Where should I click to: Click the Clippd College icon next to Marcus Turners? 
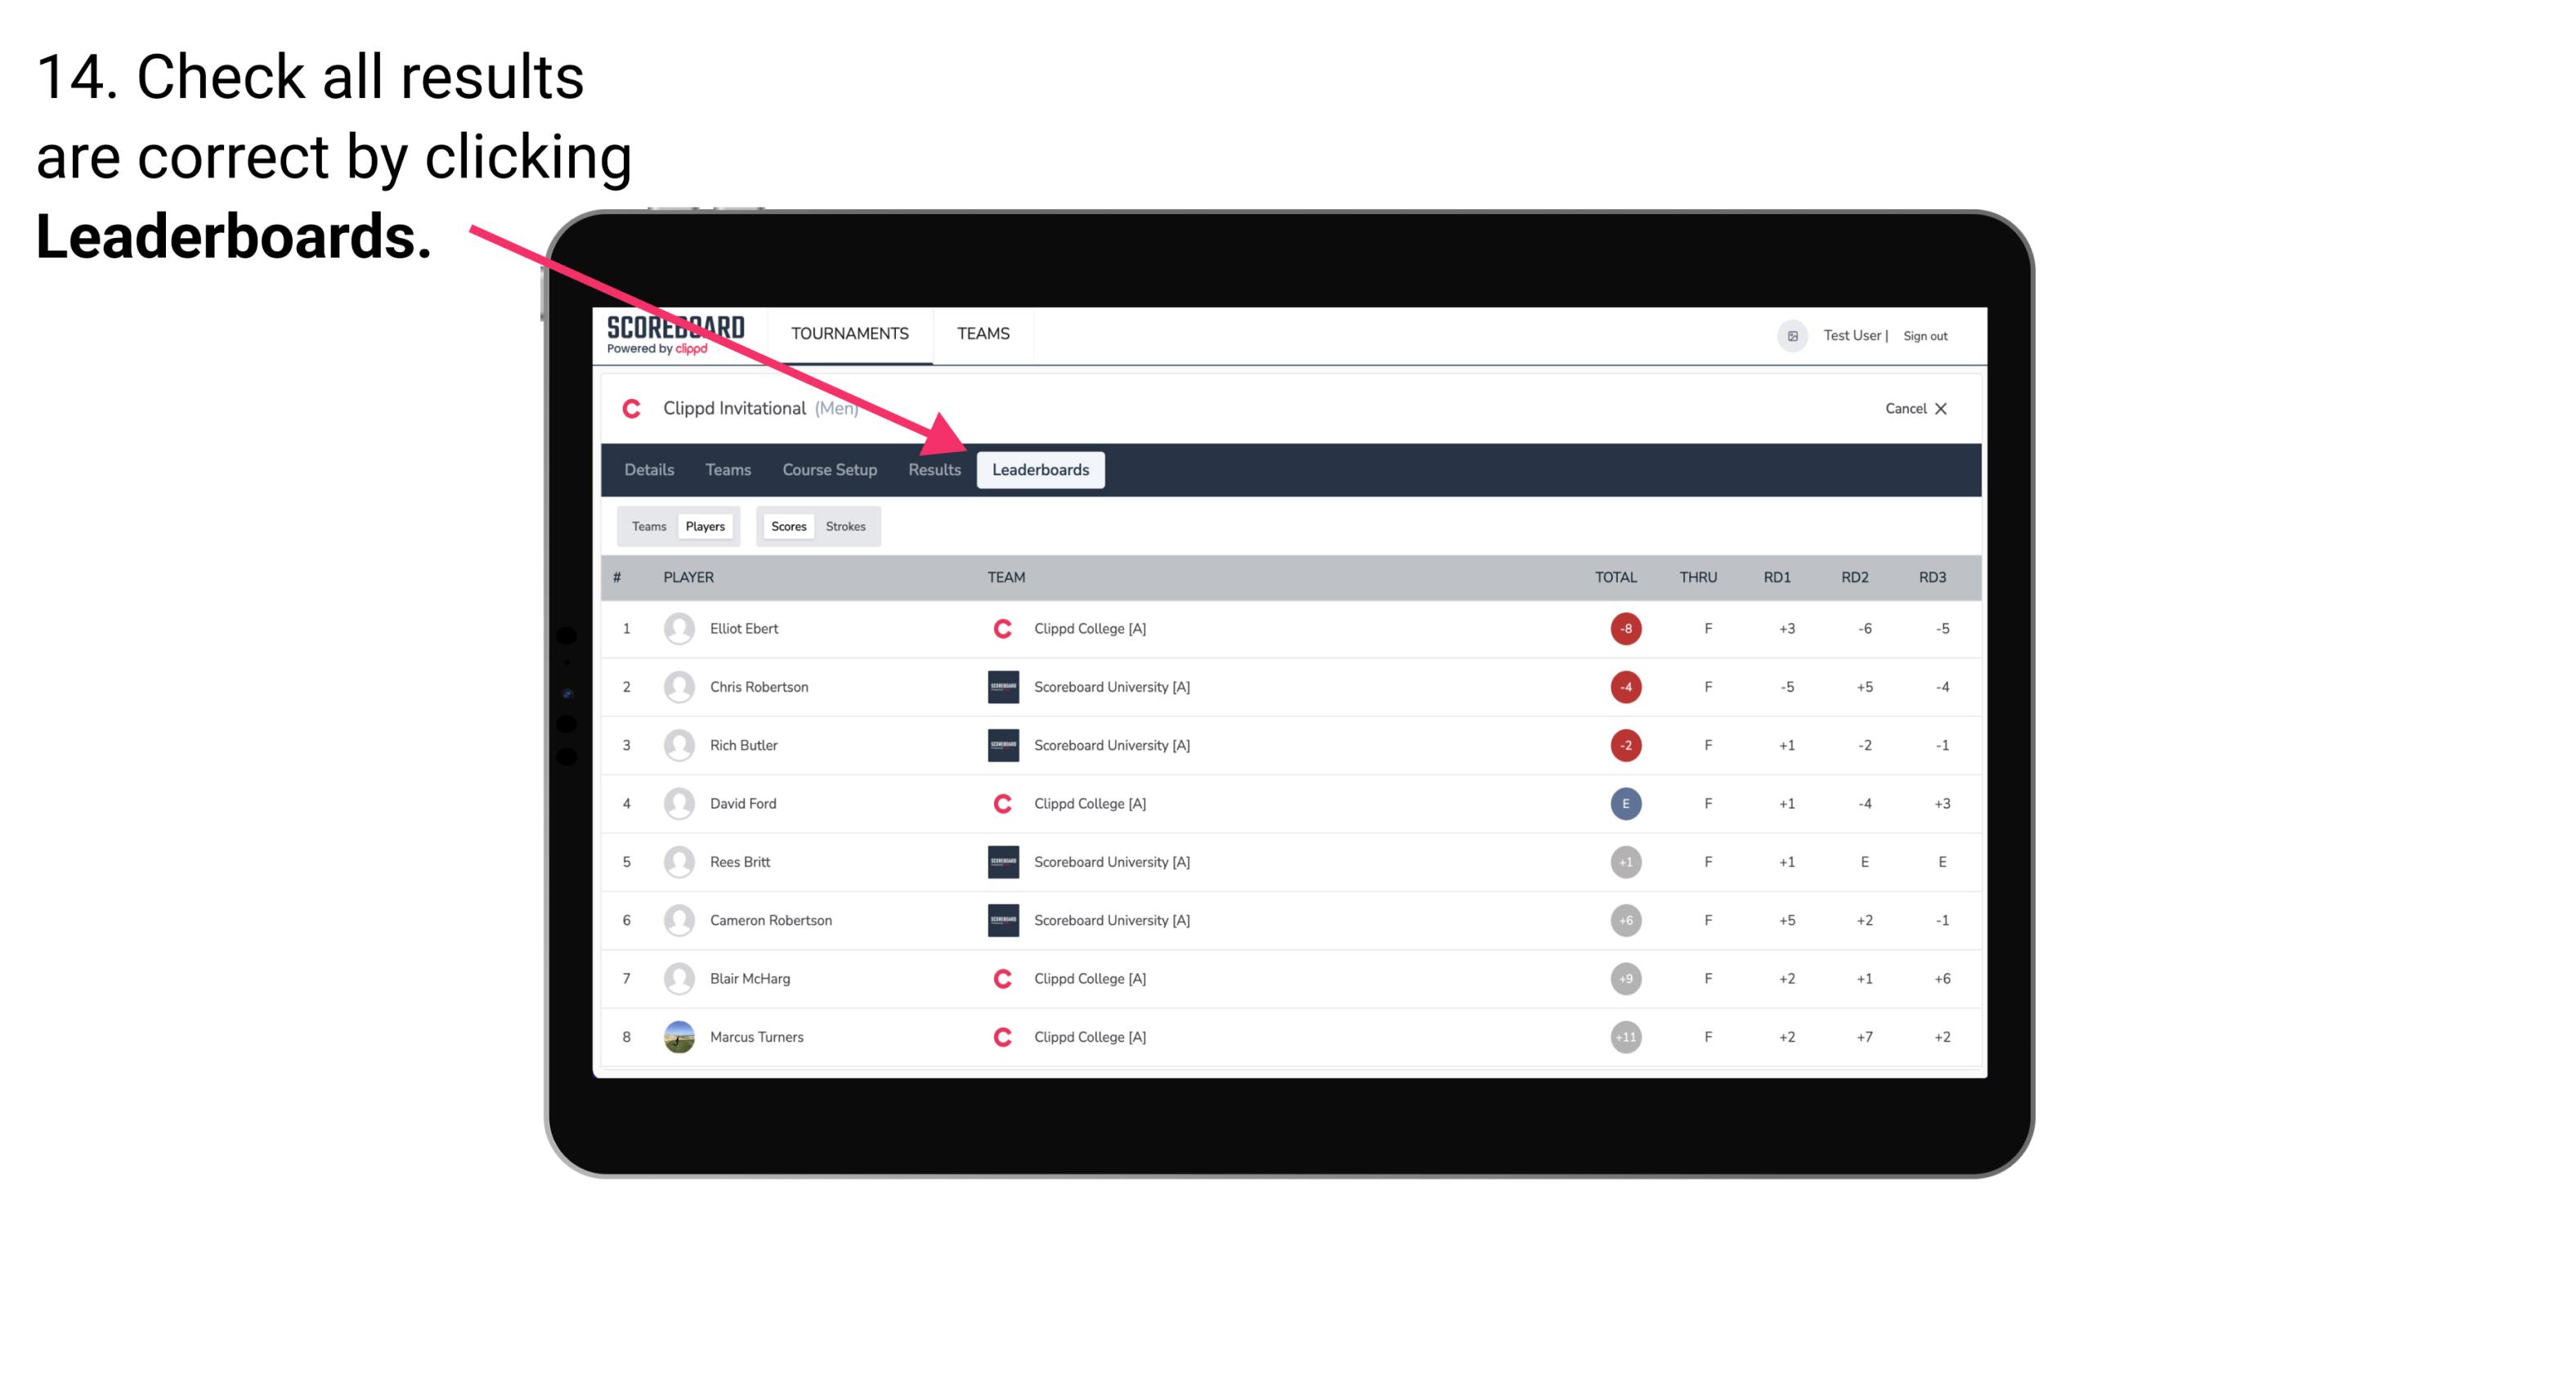click(x=998, y=1036)
